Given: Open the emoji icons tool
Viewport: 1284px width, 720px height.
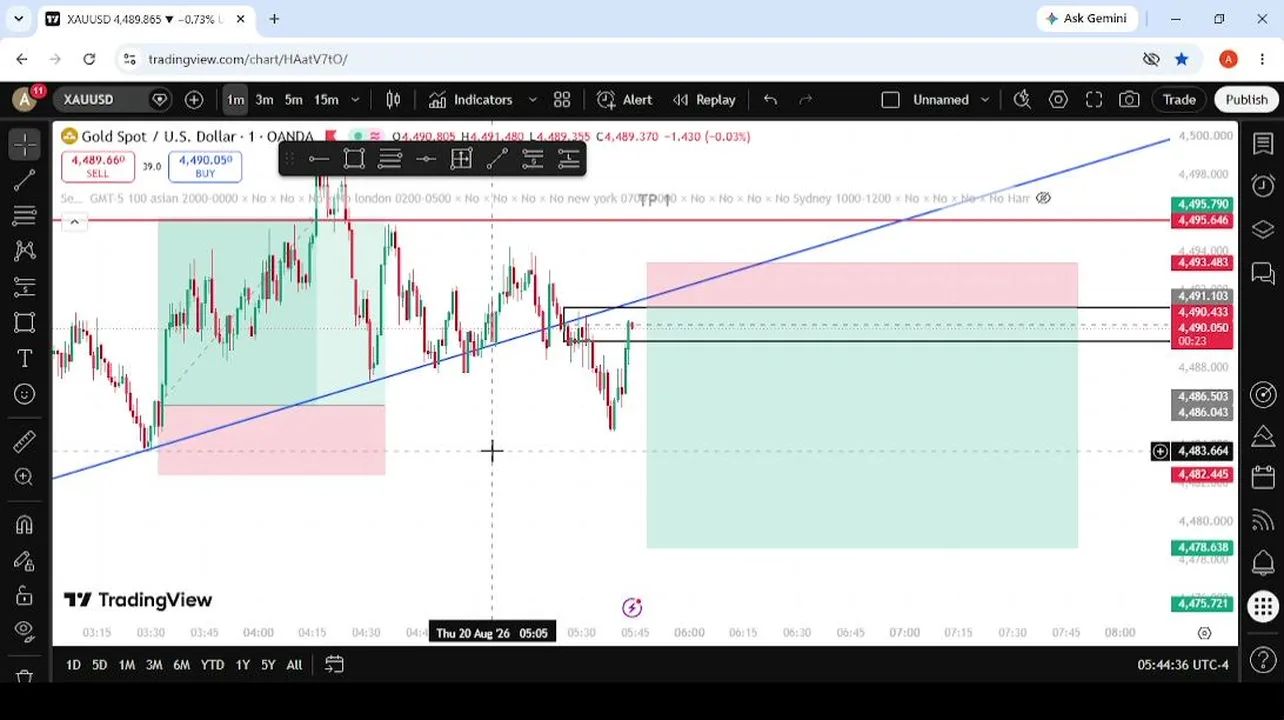Looking at the screenshot, I should [x=25, y=394].
